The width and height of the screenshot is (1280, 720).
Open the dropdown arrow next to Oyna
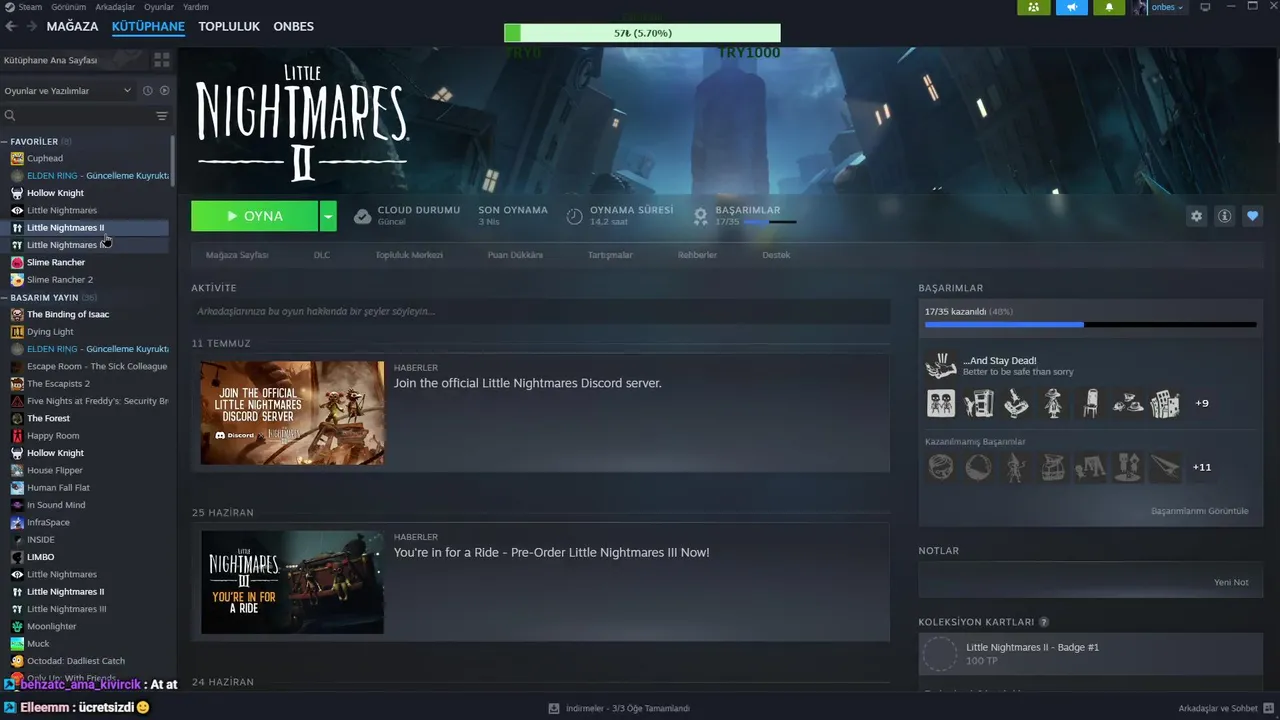(328, 216)
